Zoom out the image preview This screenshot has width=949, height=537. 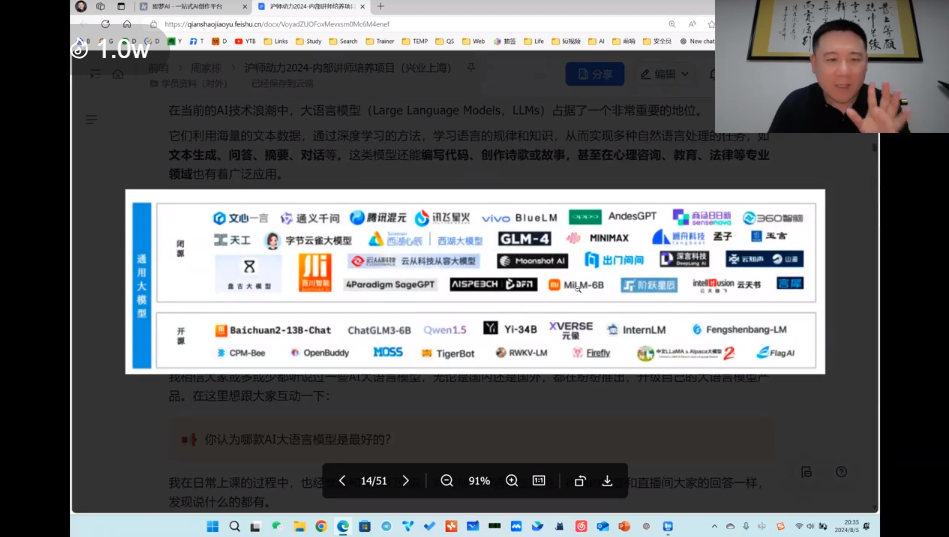(447, 481)
